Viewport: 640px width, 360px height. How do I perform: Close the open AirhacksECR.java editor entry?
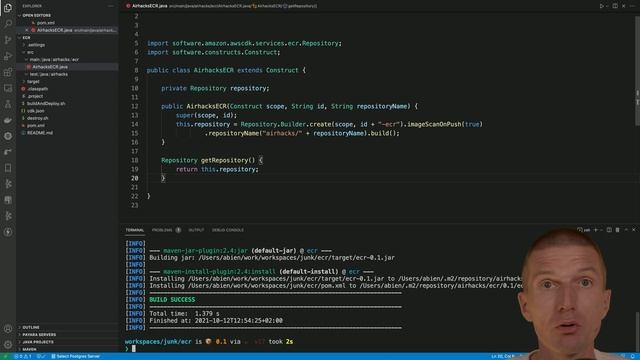pos(27,30)
